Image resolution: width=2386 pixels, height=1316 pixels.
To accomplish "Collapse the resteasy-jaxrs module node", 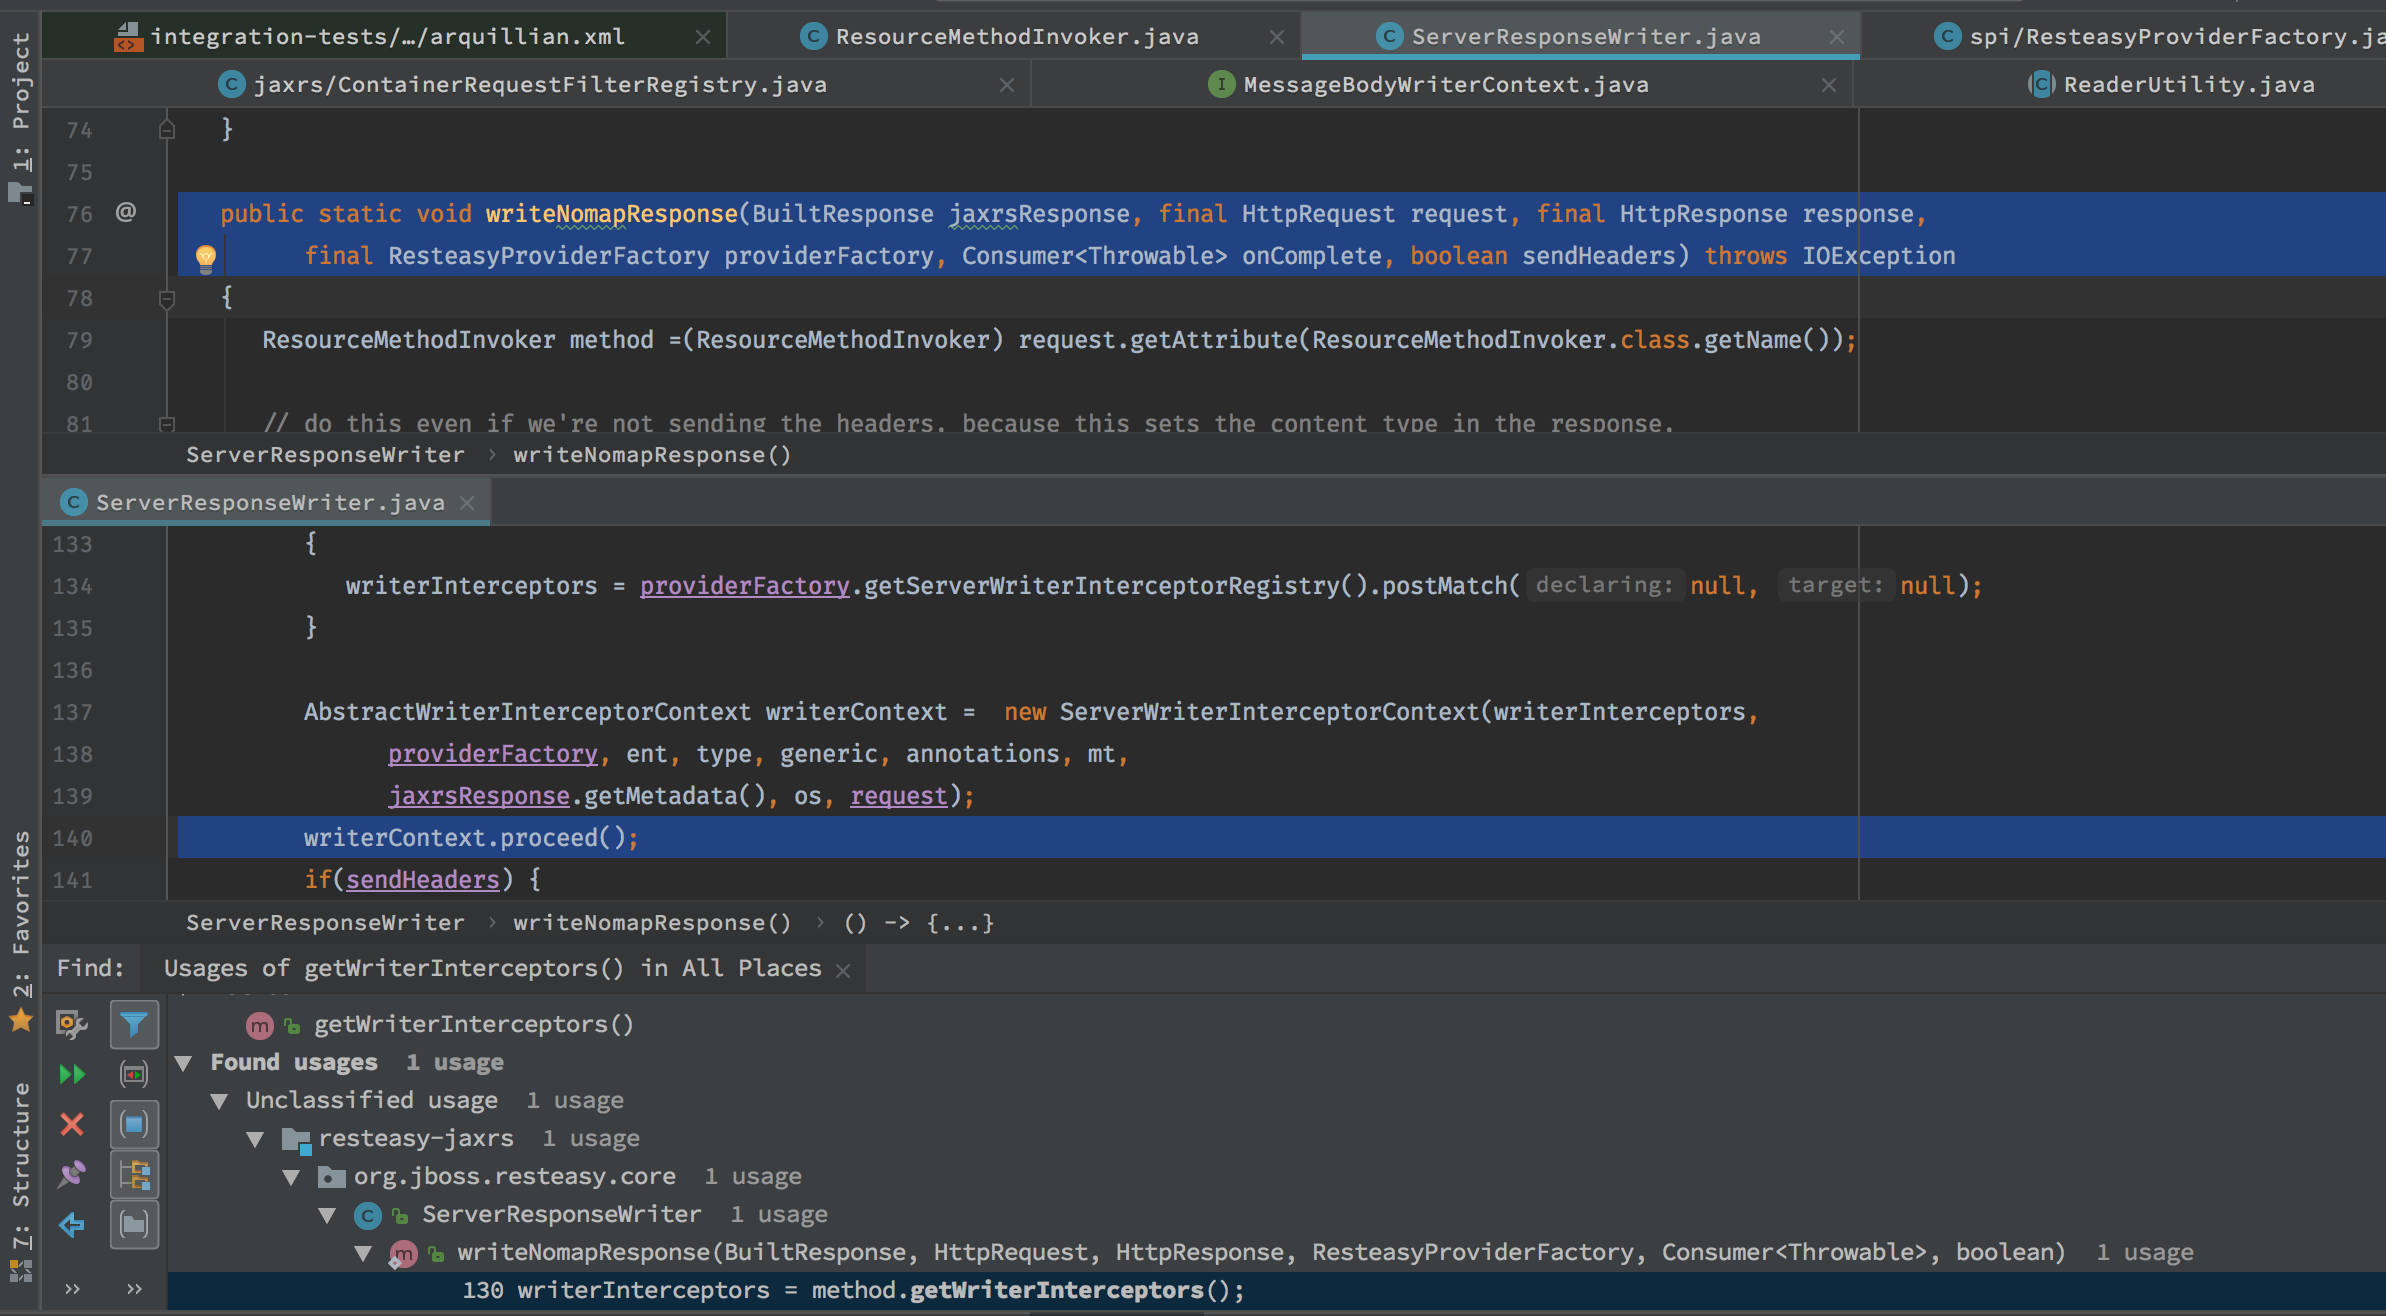I will click(x=255, y=1139).
